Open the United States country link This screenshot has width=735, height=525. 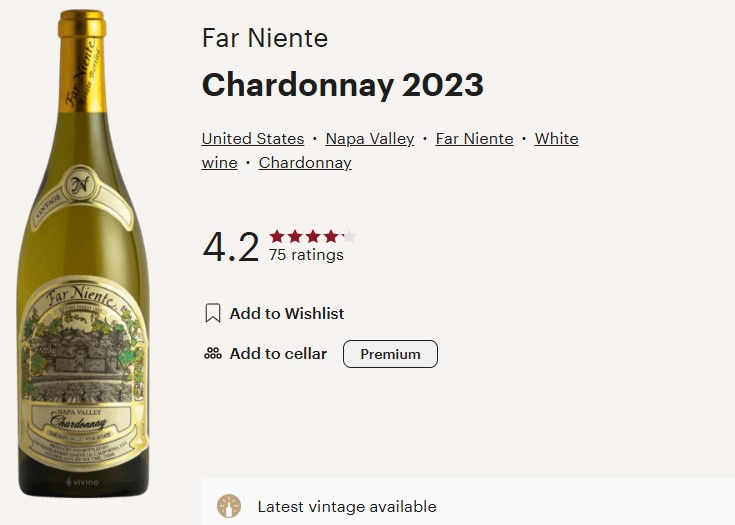[x=252, y=139]
